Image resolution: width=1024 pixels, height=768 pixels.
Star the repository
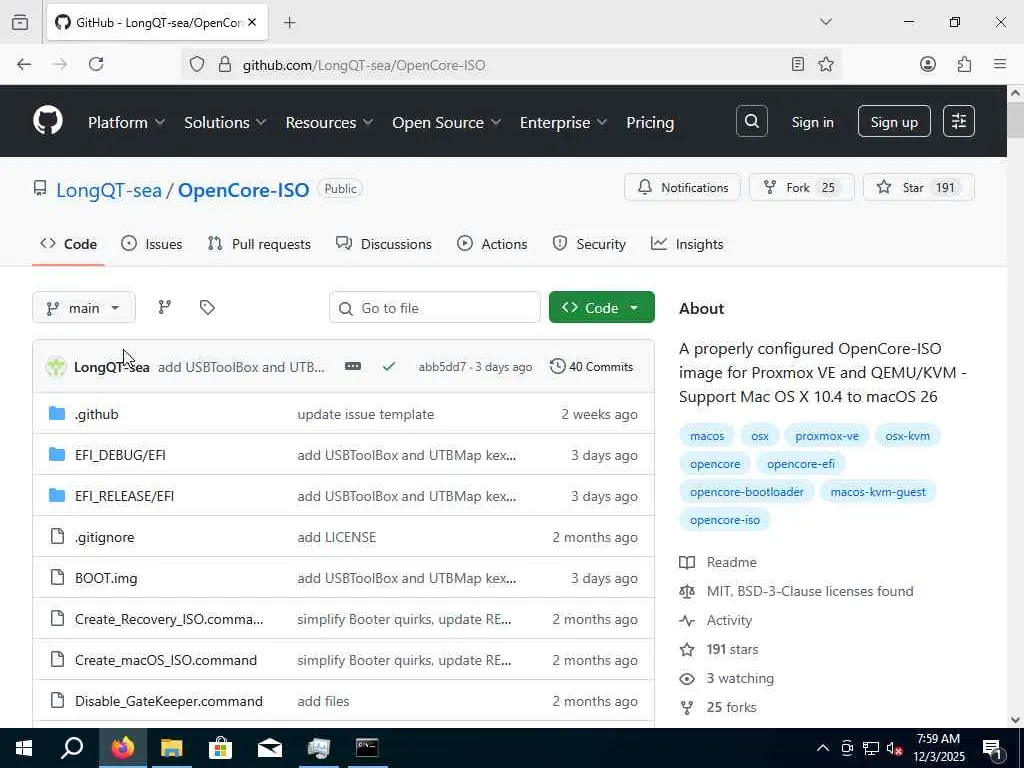coord(919,187)
